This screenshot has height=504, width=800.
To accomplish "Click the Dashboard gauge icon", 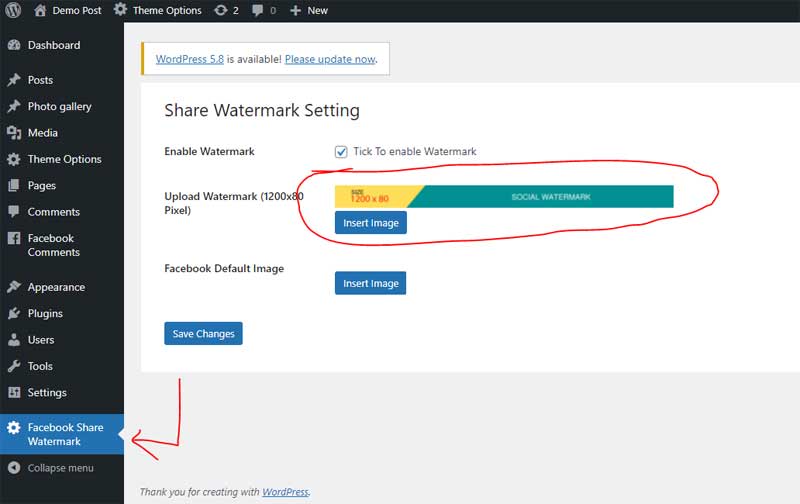I will pyautogui.click(x=14, y=45).
